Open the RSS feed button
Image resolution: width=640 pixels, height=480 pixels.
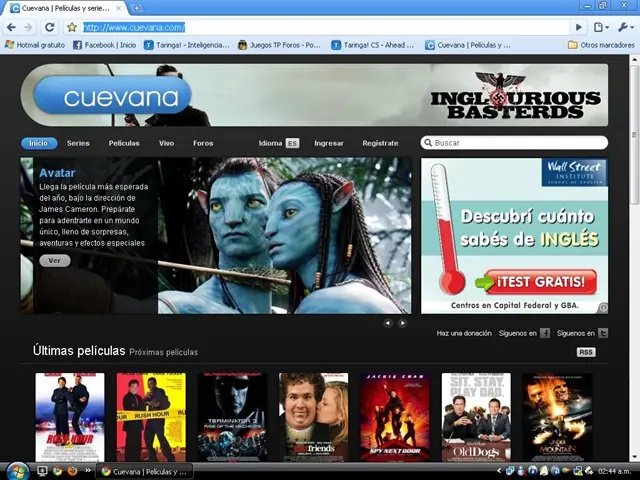tap(586, 352)
